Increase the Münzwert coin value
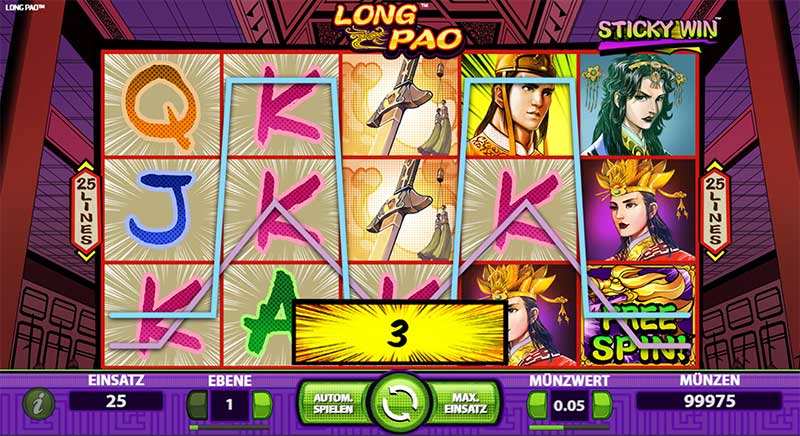Image resolution: width=800 pixels, height=436 pixels. (x=602, y=405)
